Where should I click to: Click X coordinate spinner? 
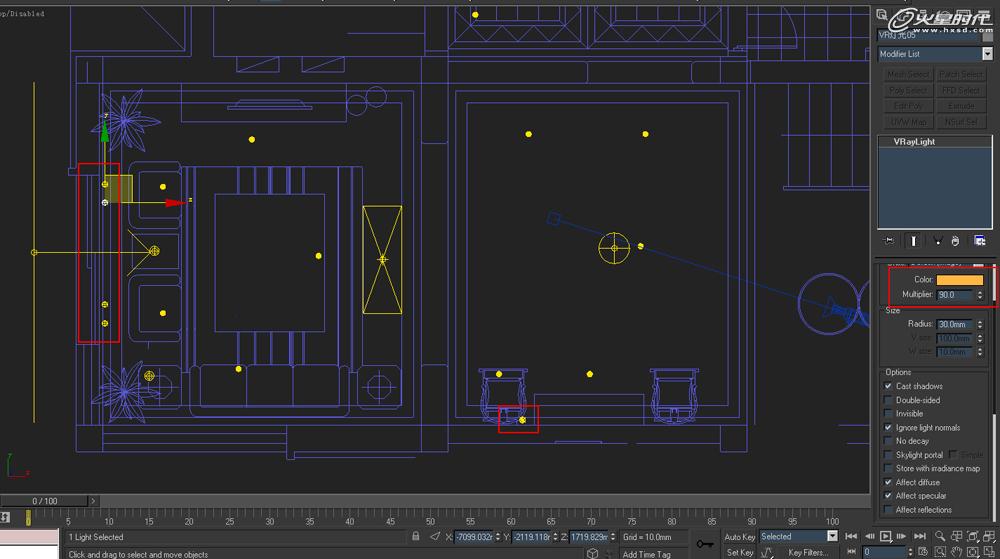coord(499,537)
